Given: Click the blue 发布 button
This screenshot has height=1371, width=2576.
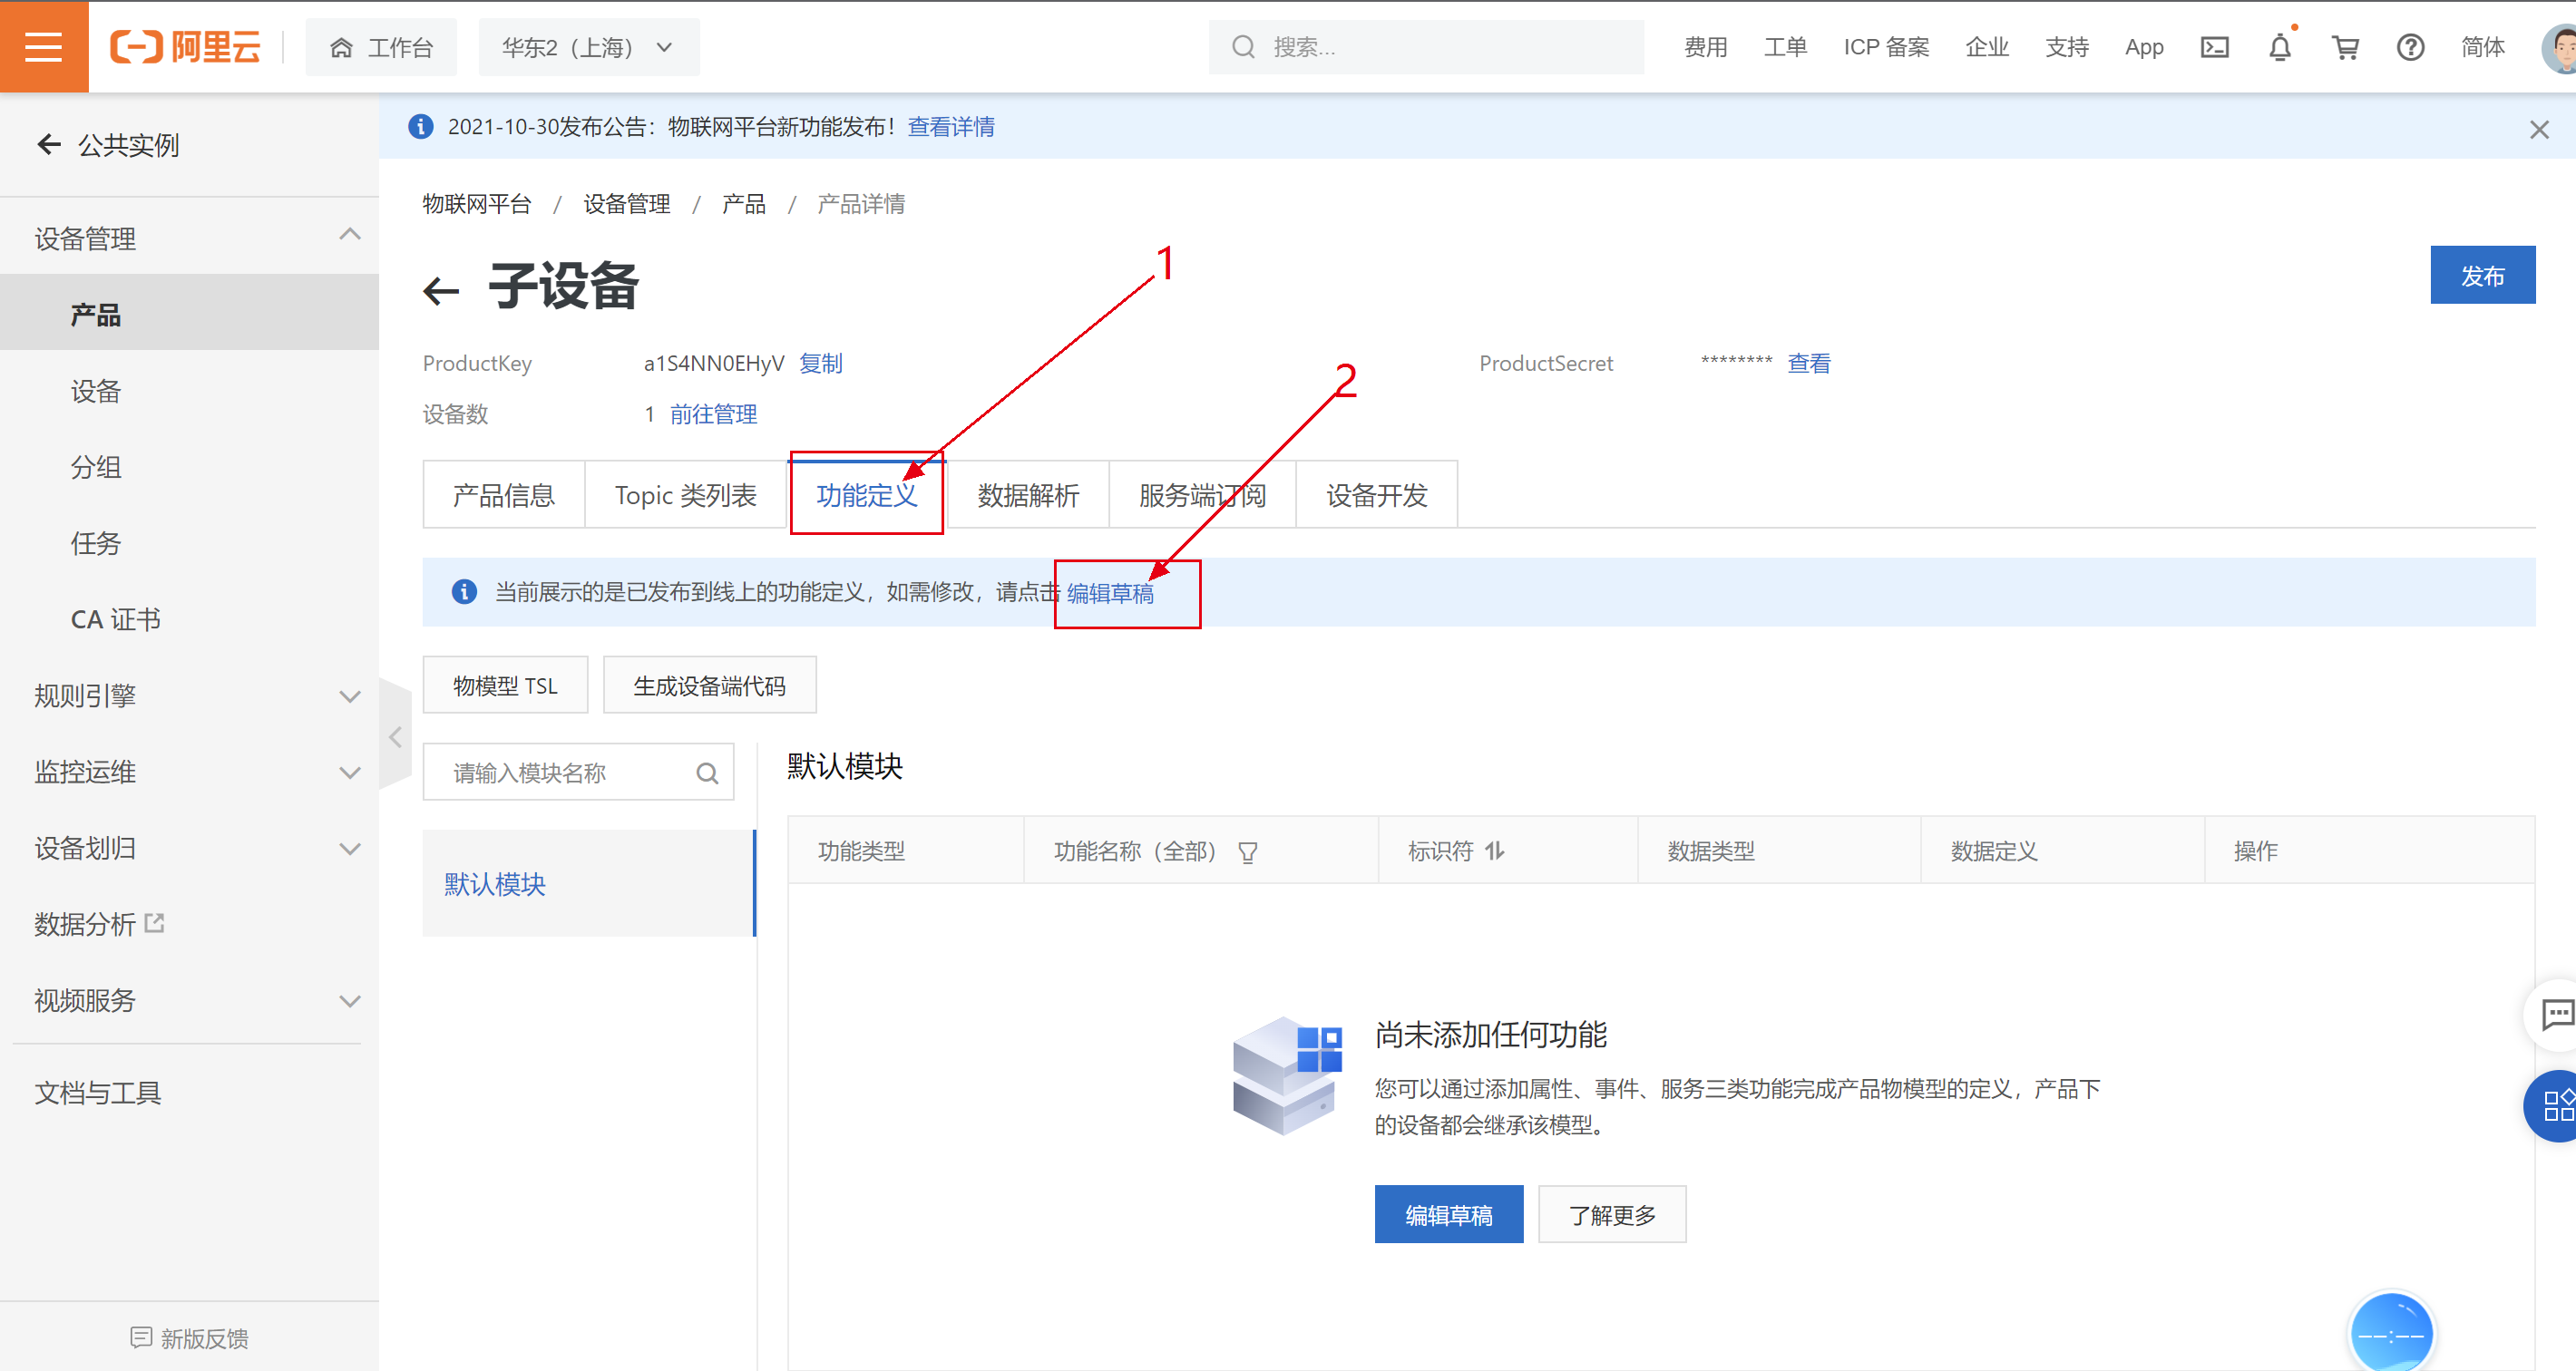Looking at the screenshot, I should click(2481, 275).
